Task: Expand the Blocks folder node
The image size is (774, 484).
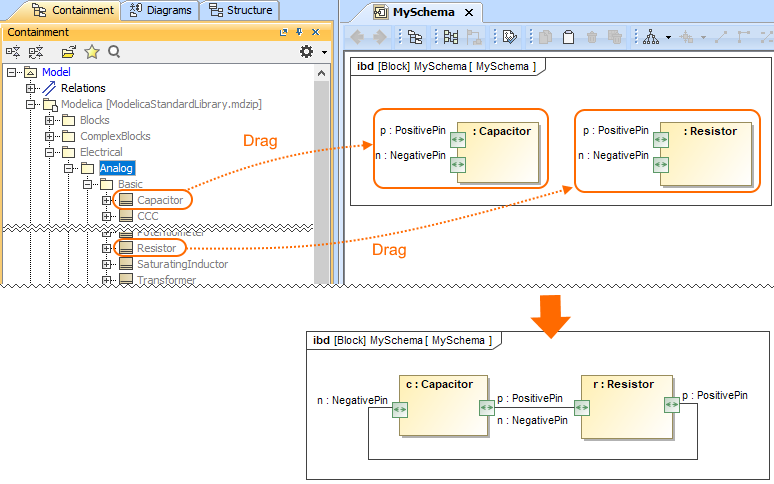Action: click(x=50, y=120)
